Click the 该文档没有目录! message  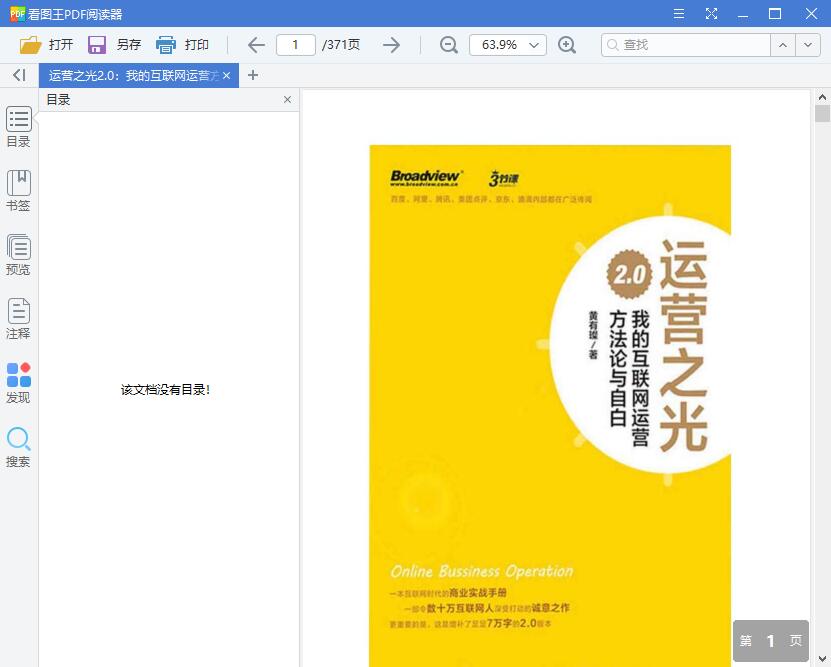[x=165, y=390]
